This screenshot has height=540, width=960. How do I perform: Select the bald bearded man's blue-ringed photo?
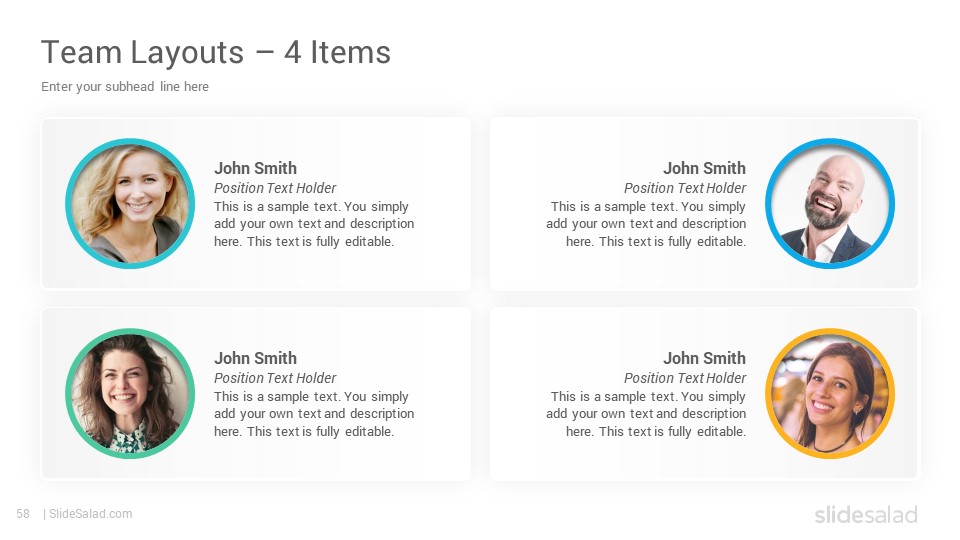pos(830,203)
